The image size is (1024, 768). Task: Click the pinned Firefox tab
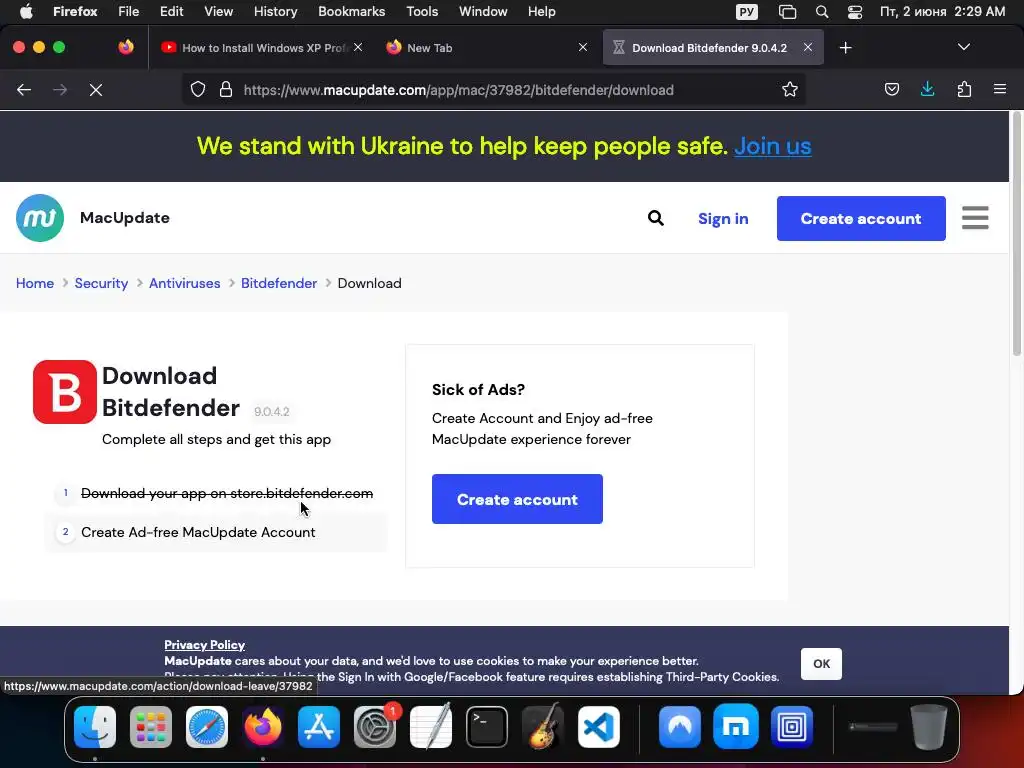[x=126, y=47]
